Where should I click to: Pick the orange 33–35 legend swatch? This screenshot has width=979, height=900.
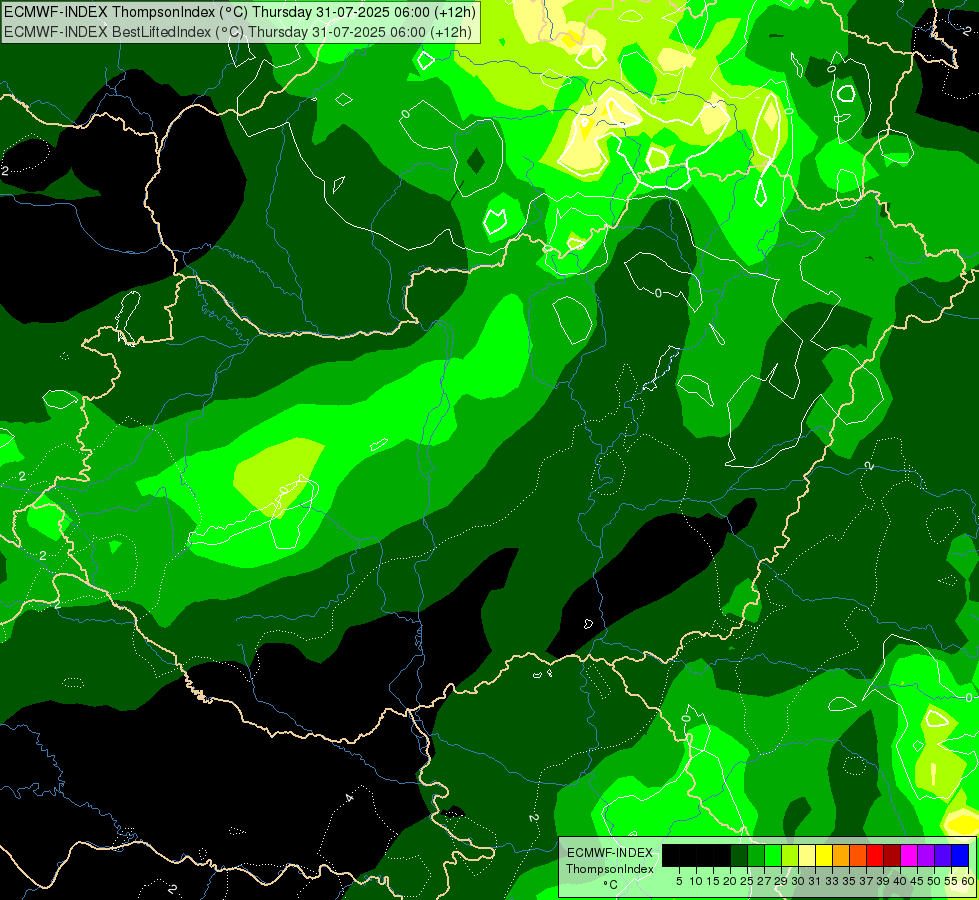tap(841, 855)
